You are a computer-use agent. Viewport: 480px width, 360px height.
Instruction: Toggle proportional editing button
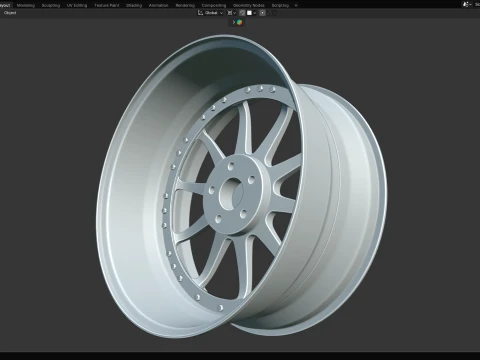point(263,13)
